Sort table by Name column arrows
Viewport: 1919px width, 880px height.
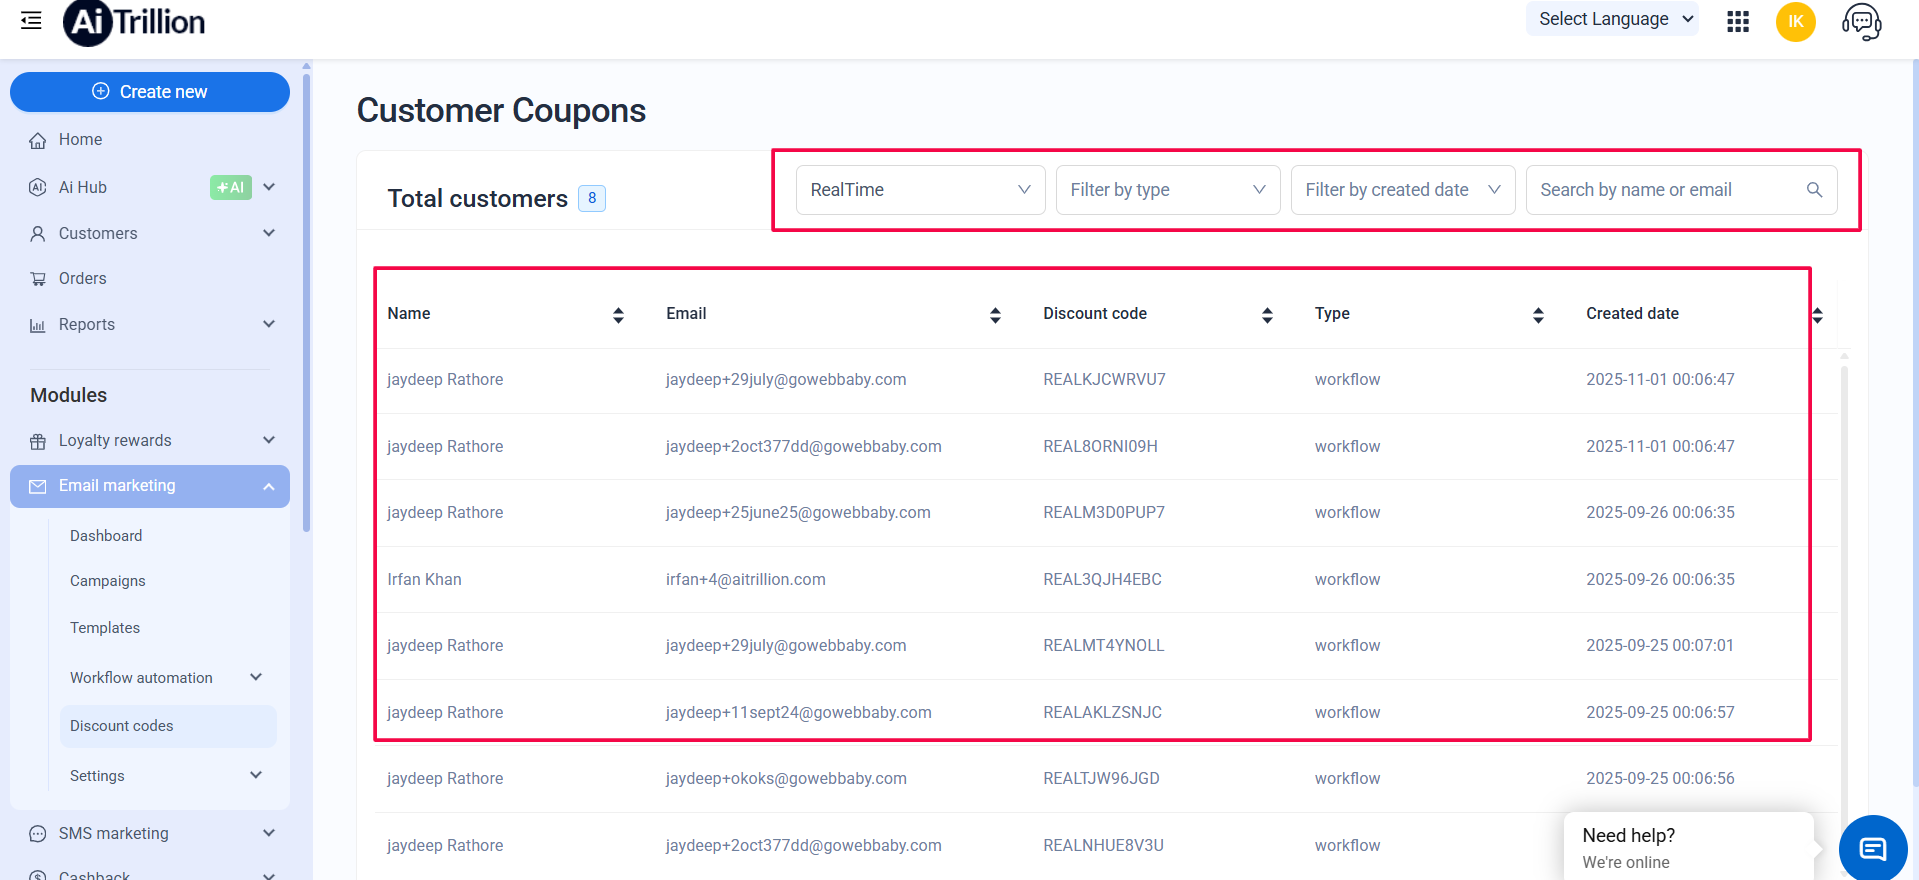618,315
